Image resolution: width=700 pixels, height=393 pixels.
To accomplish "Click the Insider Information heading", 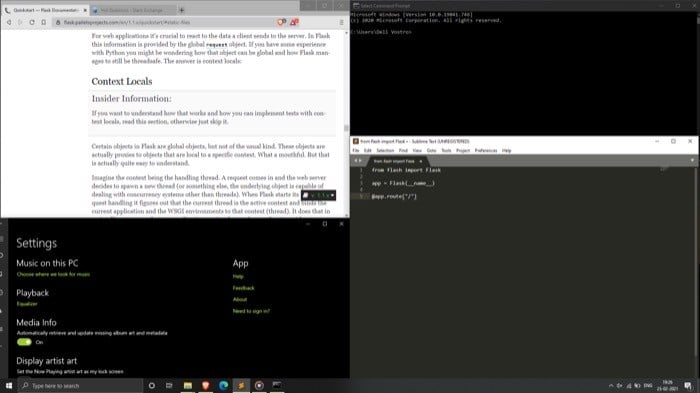I will click(x=131, y=99).
